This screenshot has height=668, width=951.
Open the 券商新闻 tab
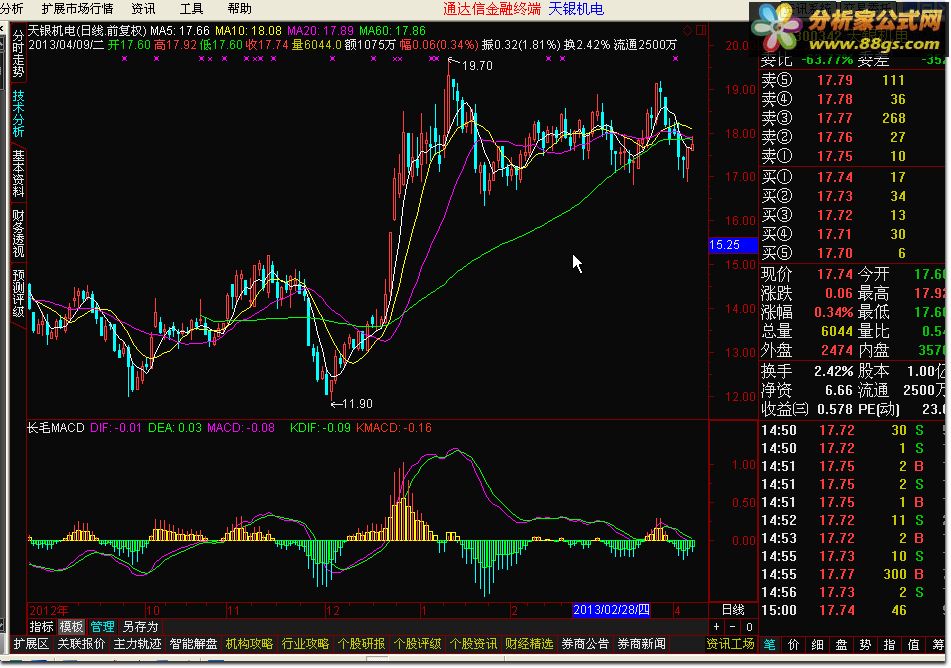click(641, 644)
